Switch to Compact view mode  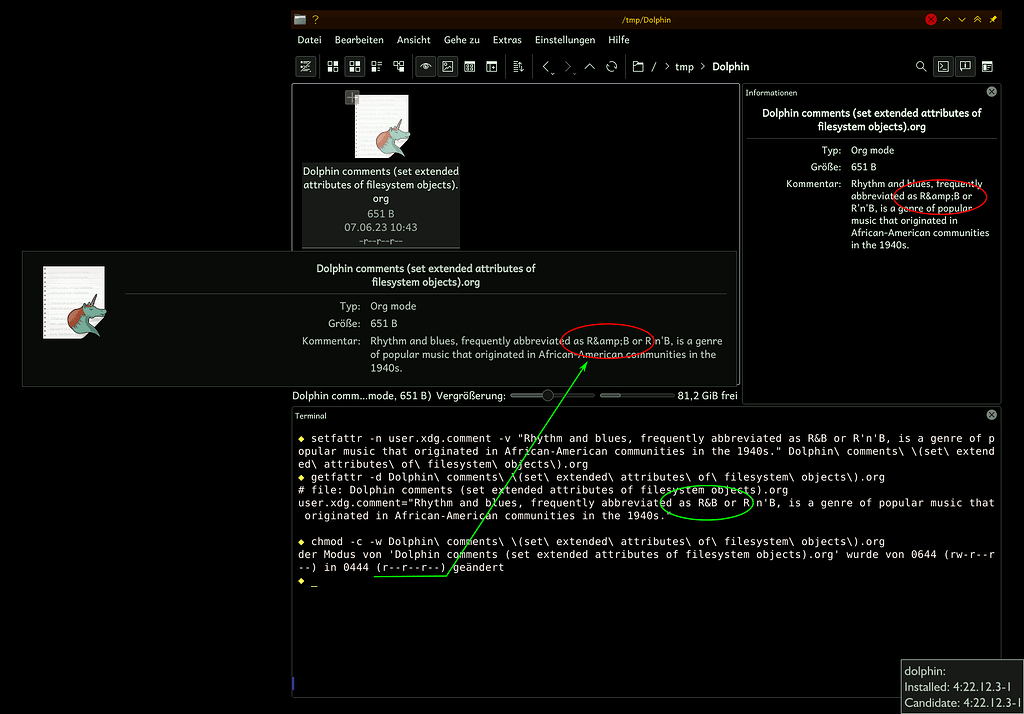354,66
